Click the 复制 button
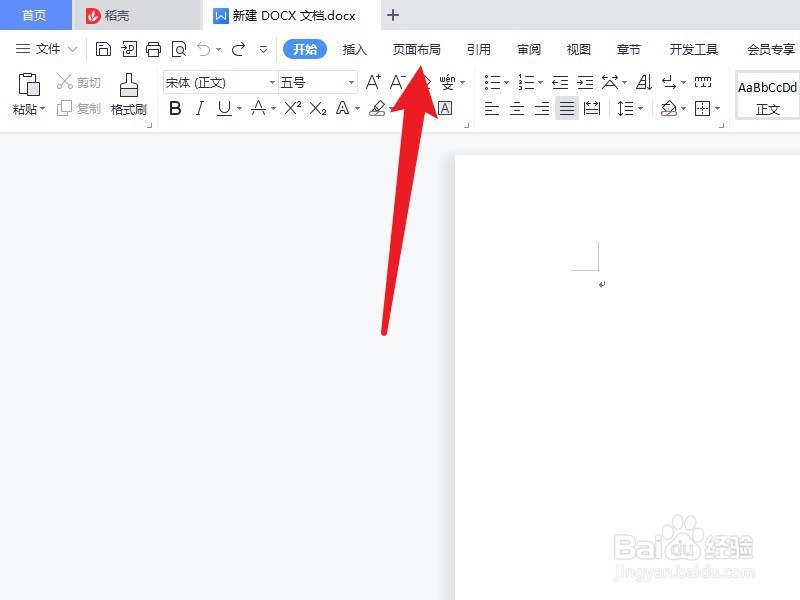This screenshot has height=600, width=800. coord(79,108)
